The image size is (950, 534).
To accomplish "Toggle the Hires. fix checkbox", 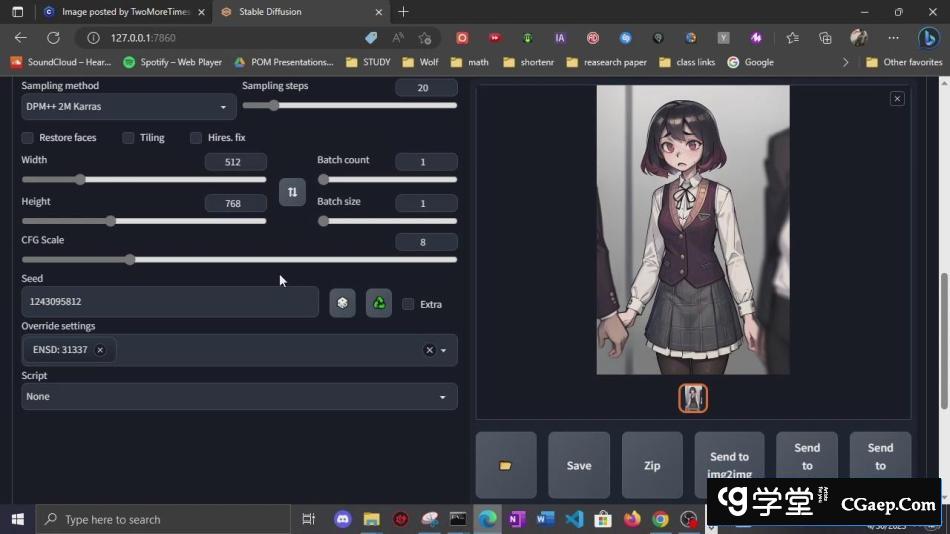I will pos(196,138).
